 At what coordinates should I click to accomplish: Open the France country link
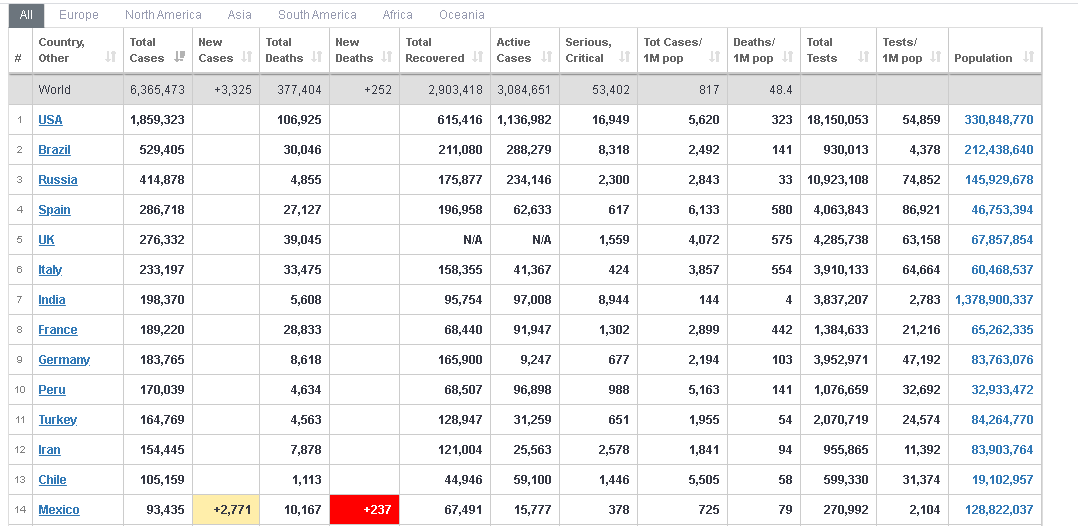[x=58, y=330]
